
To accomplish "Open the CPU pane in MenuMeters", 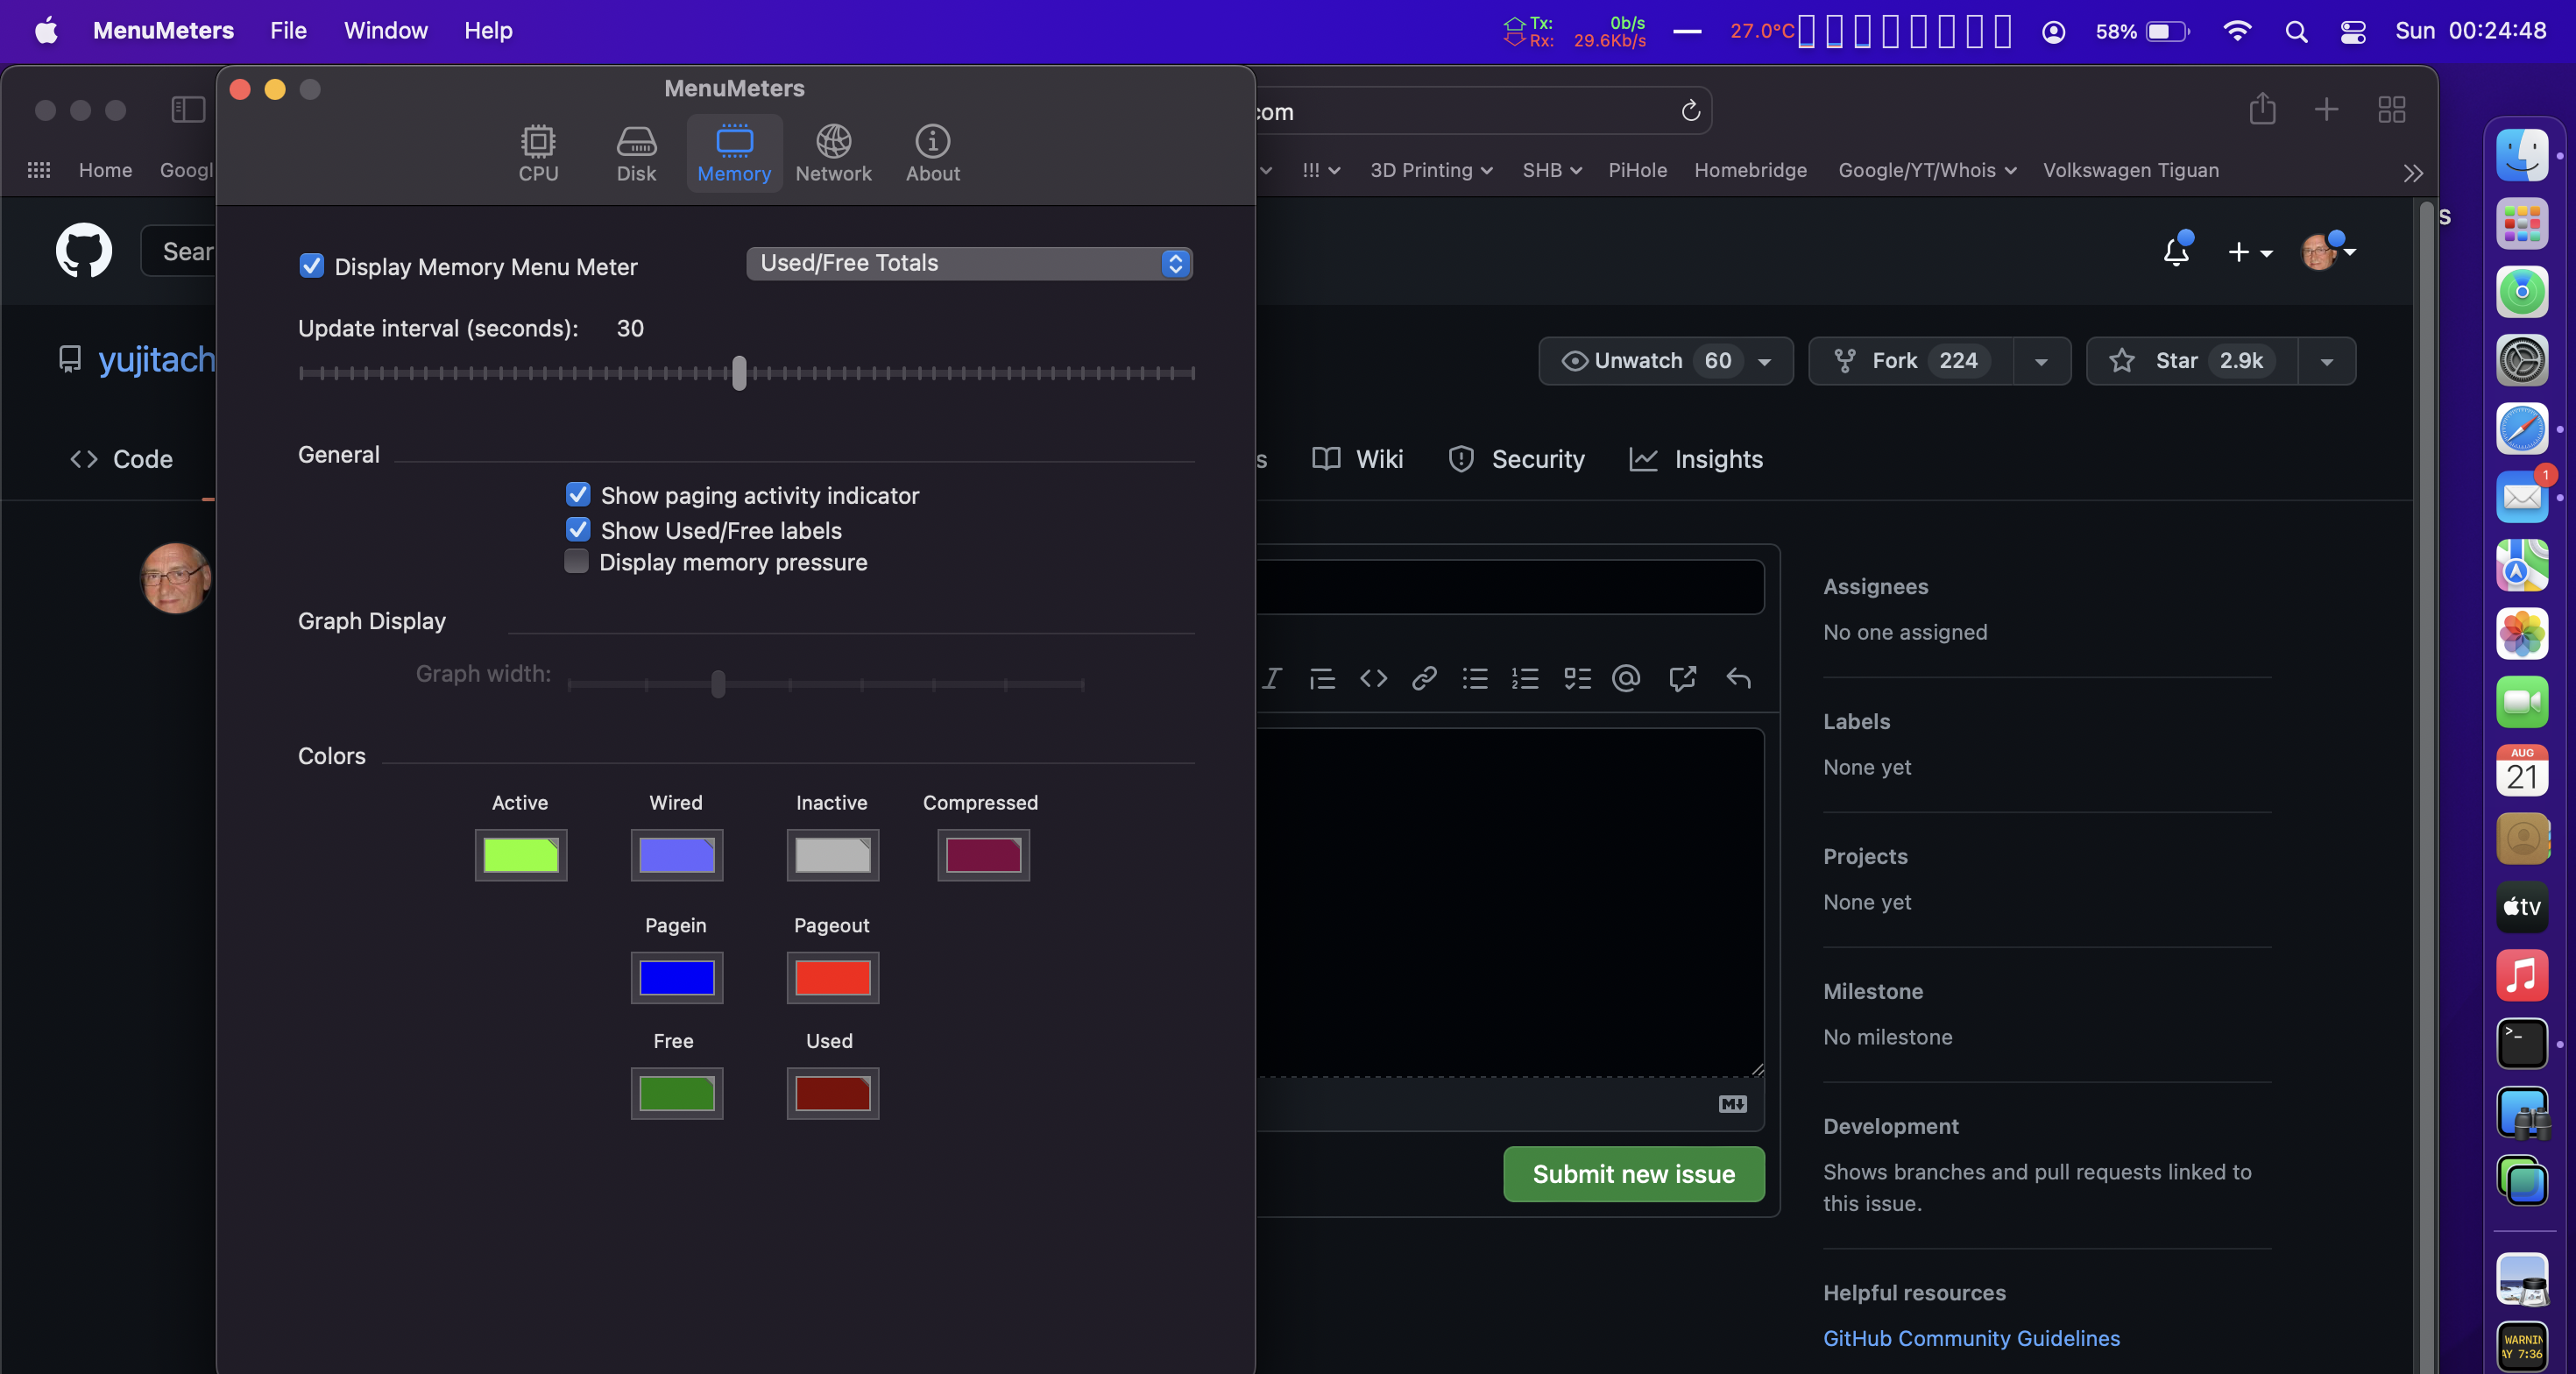I will [x=539, y=152].
